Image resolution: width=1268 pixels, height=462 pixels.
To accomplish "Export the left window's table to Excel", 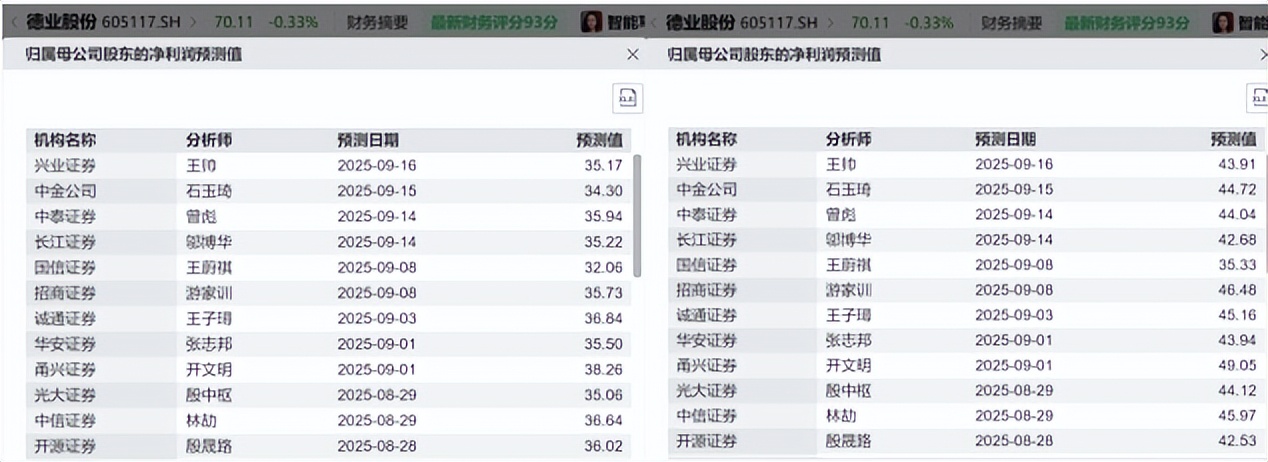I will (628, 98).
